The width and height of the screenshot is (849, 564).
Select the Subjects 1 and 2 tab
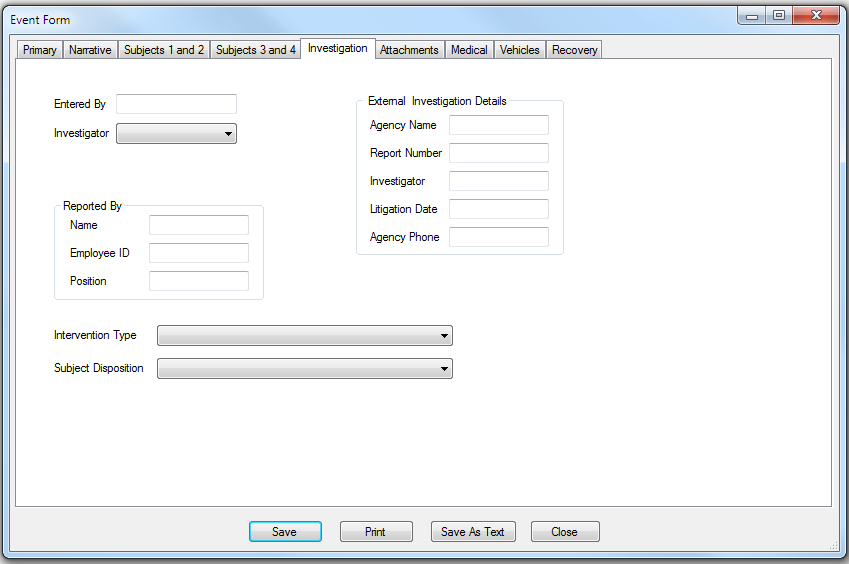pos(164,50)
